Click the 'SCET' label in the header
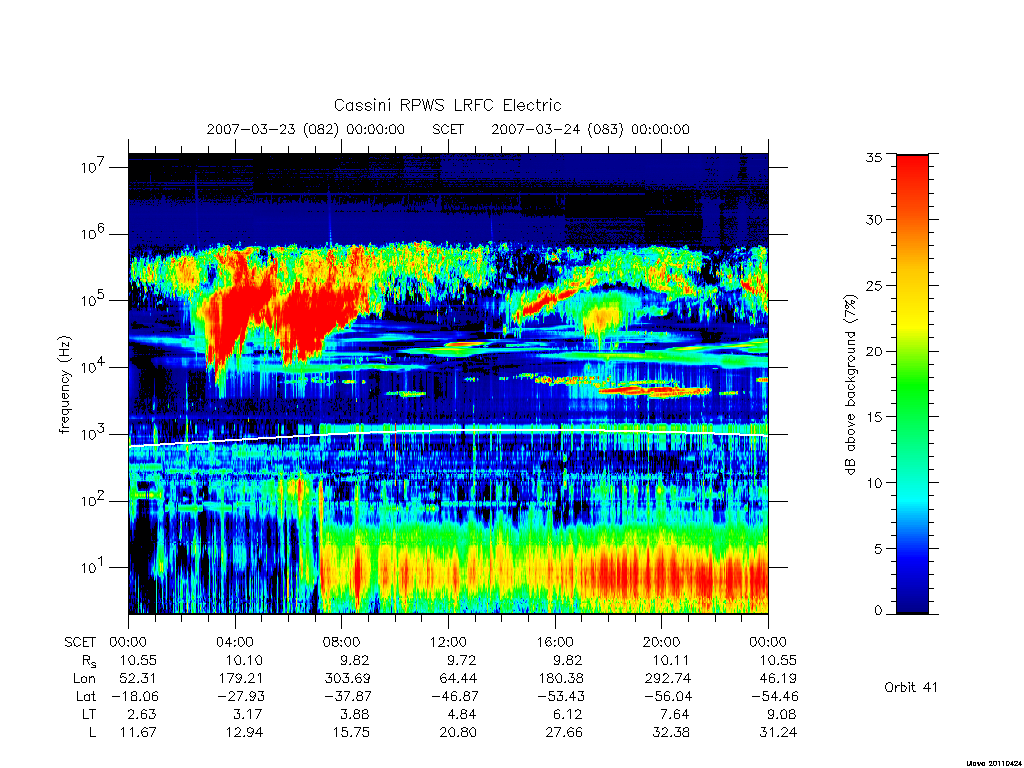Screen dimensions: 1024x768 (448, 129)
